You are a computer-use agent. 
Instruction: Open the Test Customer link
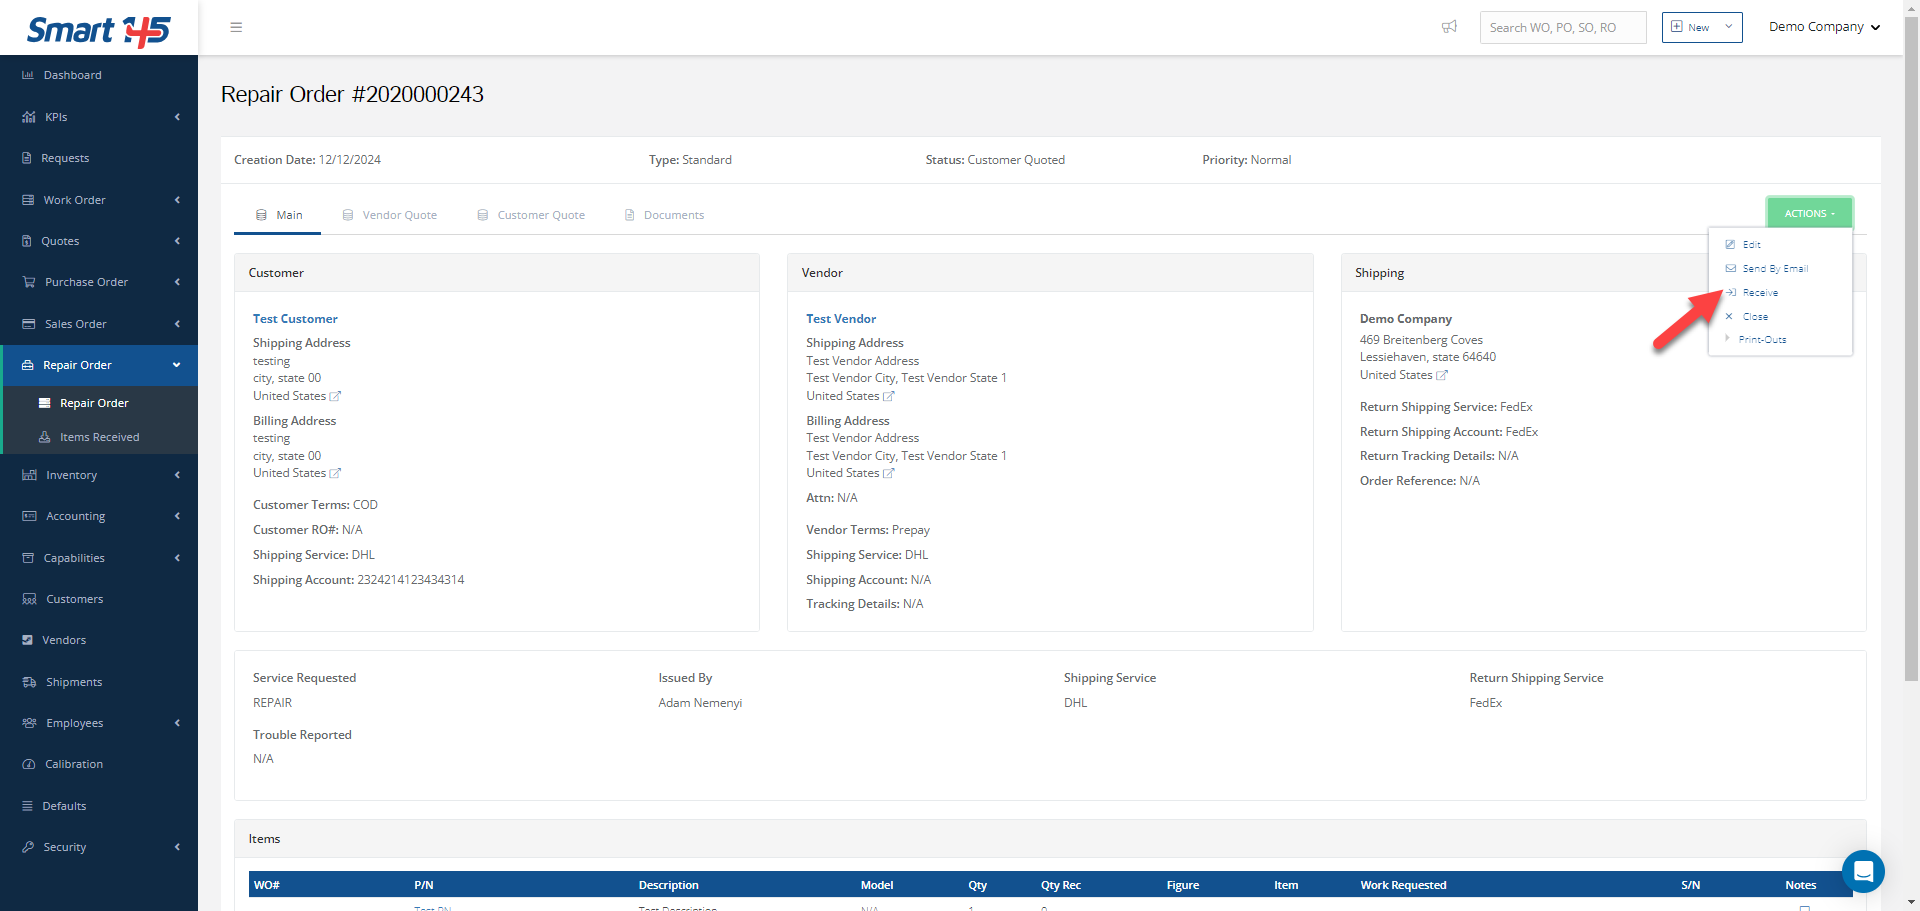point(295,319)
